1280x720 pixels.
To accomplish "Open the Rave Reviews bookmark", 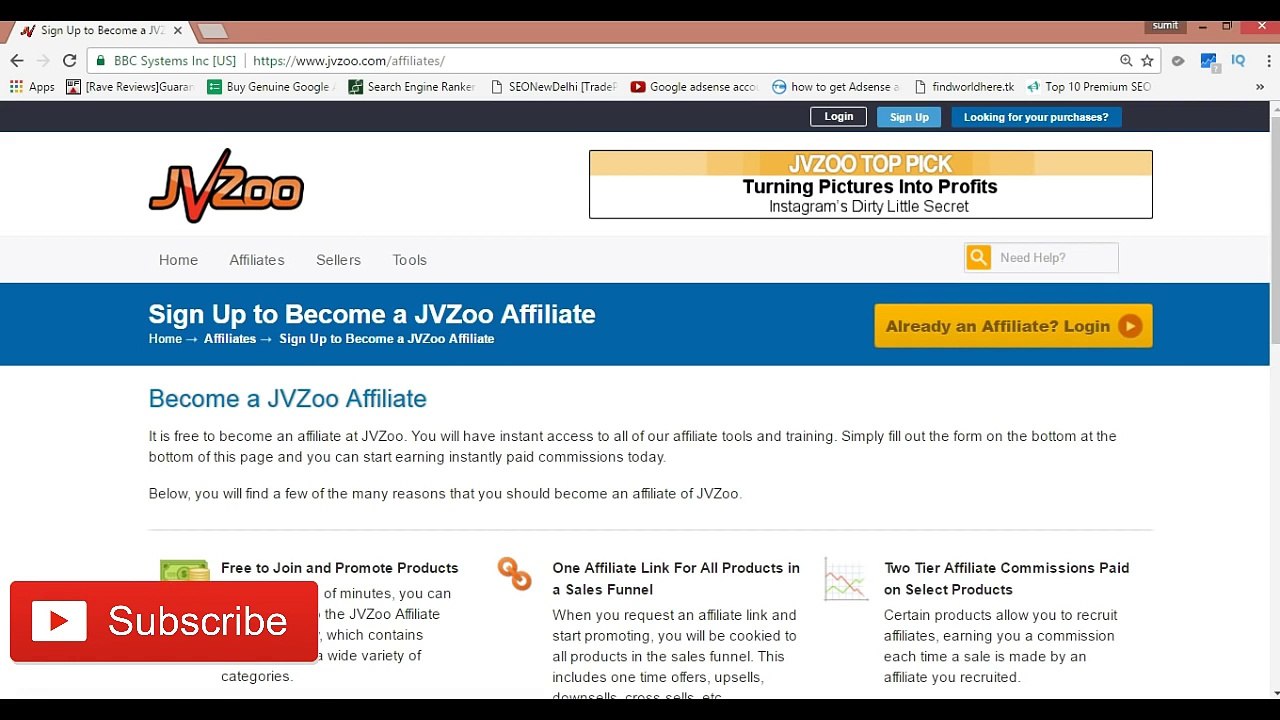I will click(x=130, y=87).
